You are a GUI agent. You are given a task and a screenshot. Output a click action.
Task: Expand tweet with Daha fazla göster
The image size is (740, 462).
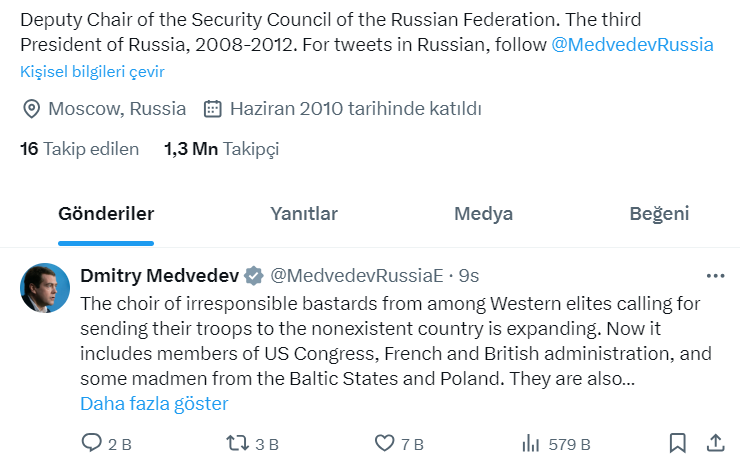pyautogui.click(x=154, y=404)
